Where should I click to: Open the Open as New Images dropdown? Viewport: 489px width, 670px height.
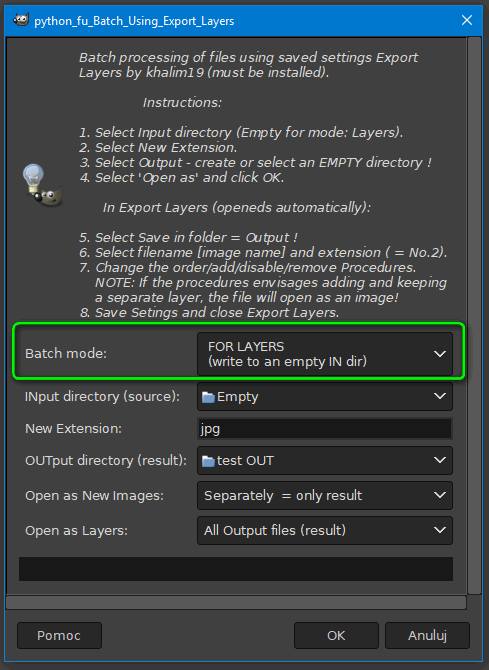[325, 496]
